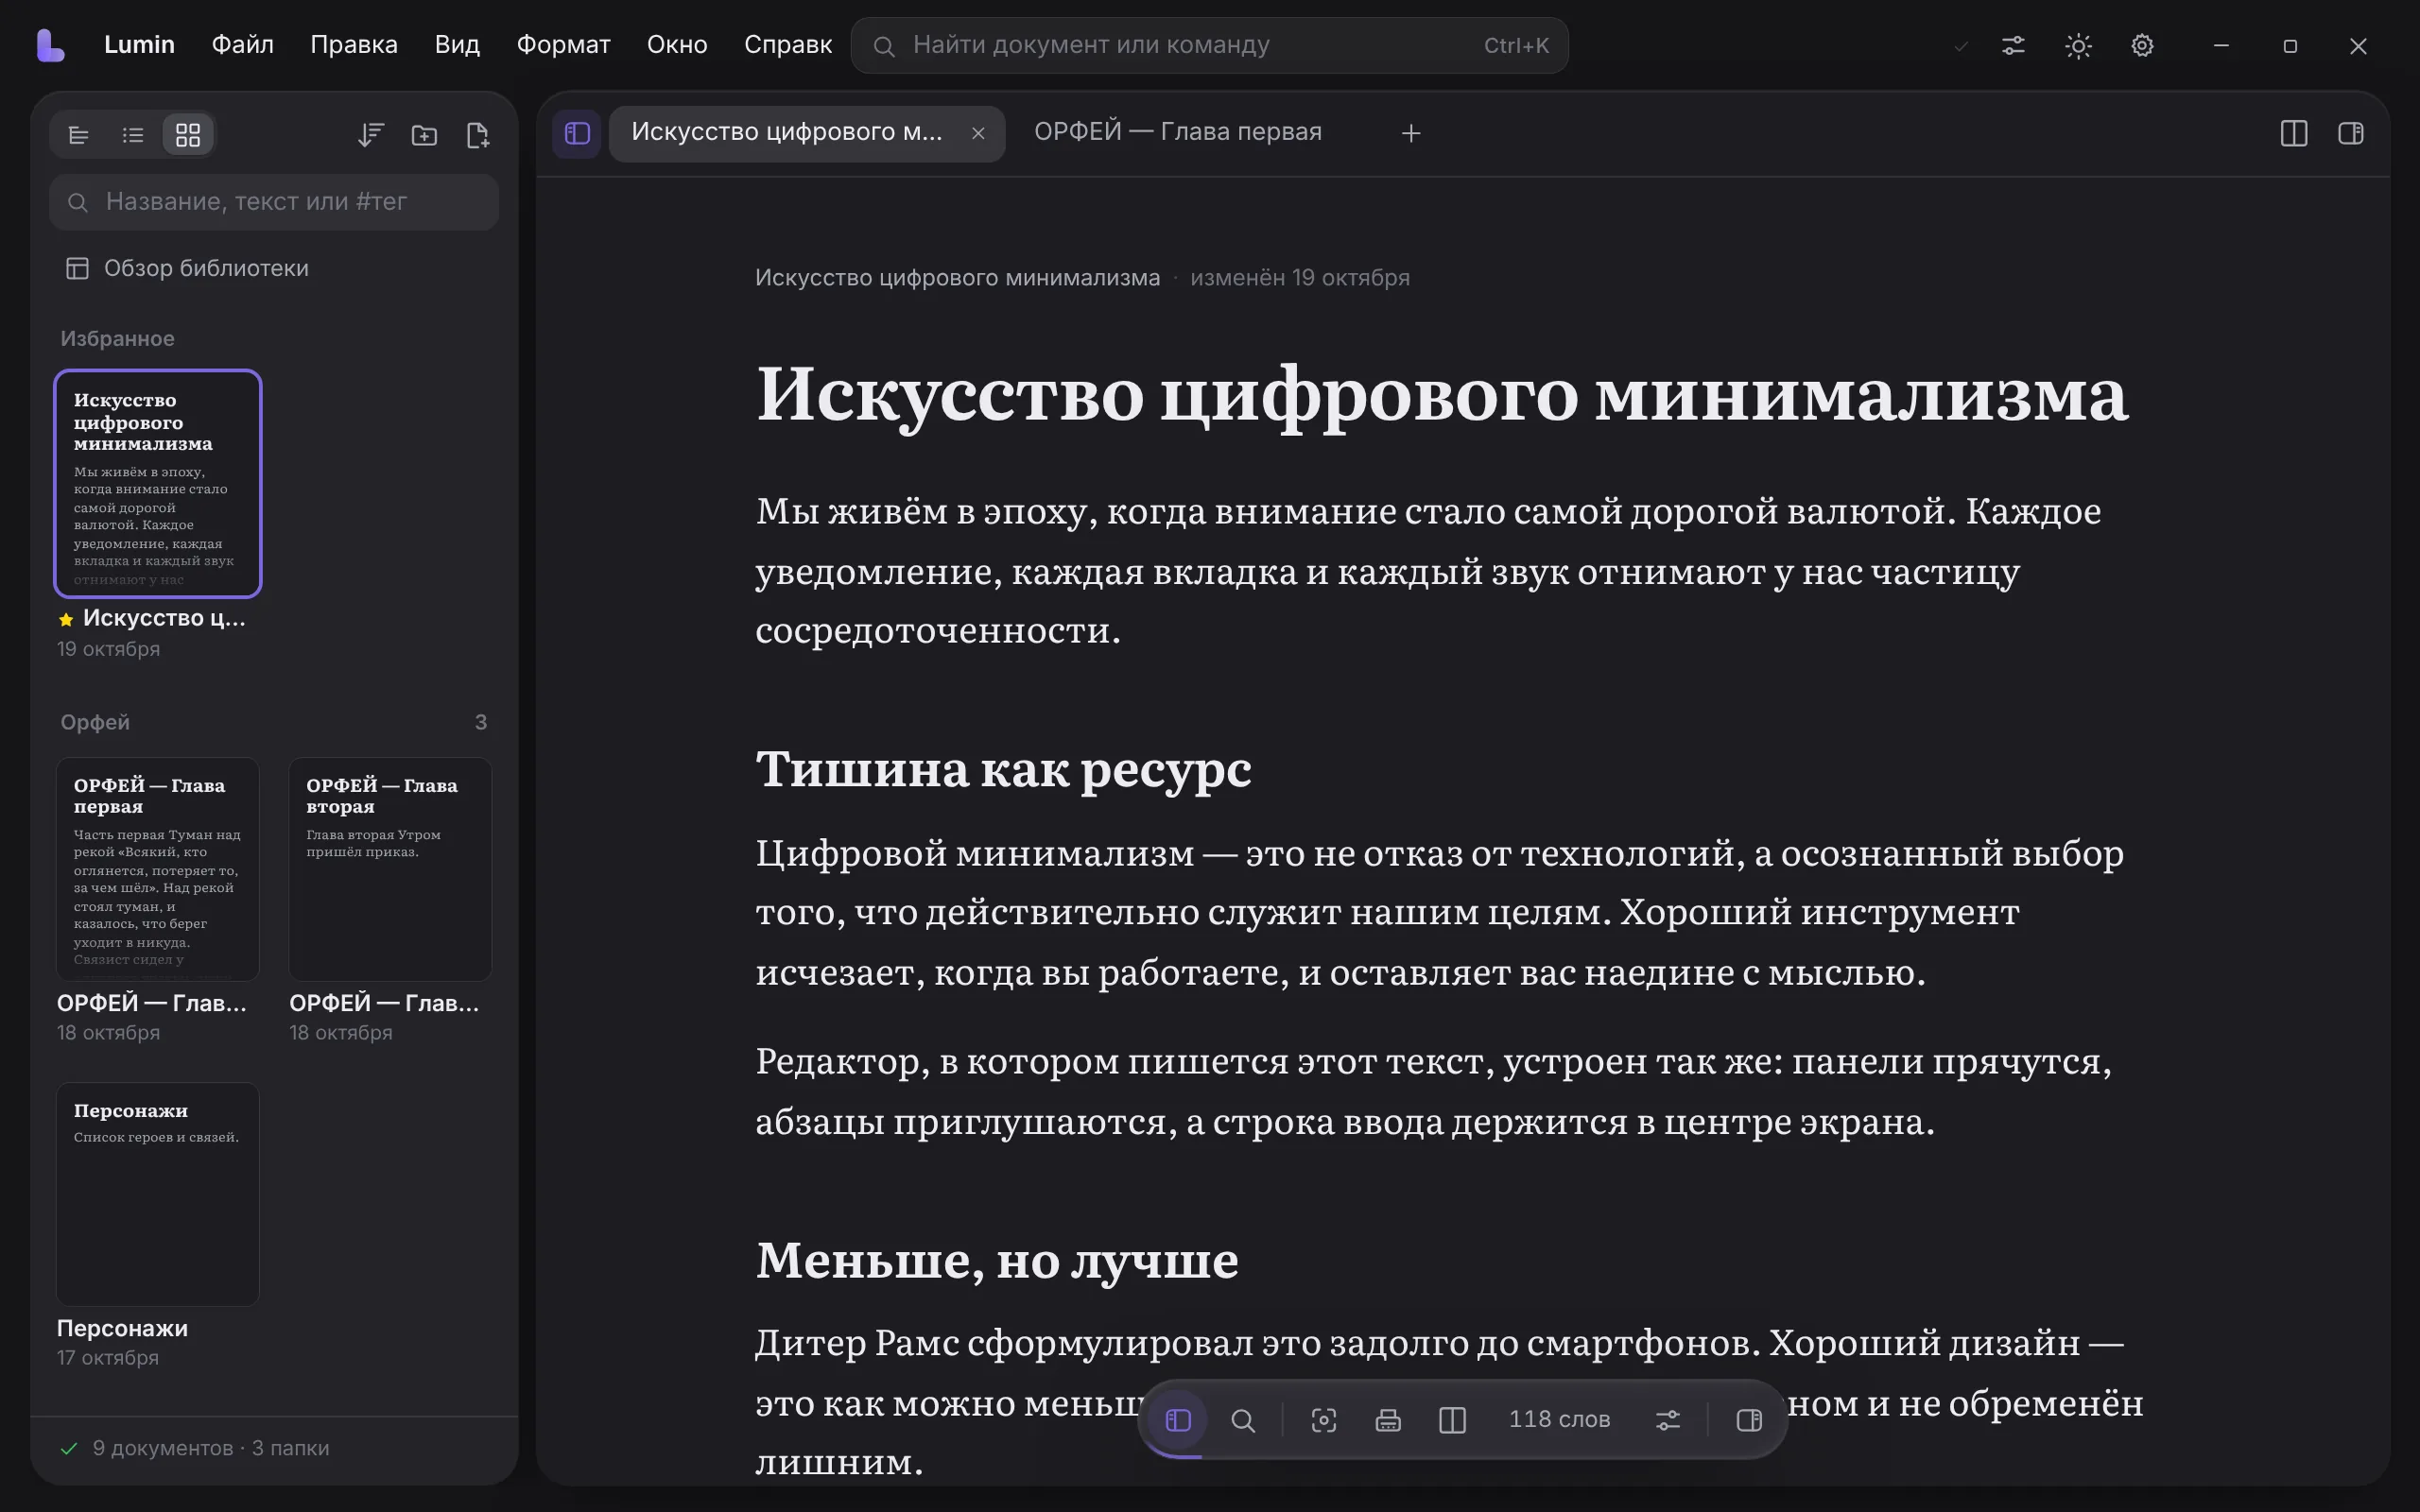Switch sidebar to tree outline view
Screen dimensions: 2420x1512
pyautogui.click(x=79, y=134)
